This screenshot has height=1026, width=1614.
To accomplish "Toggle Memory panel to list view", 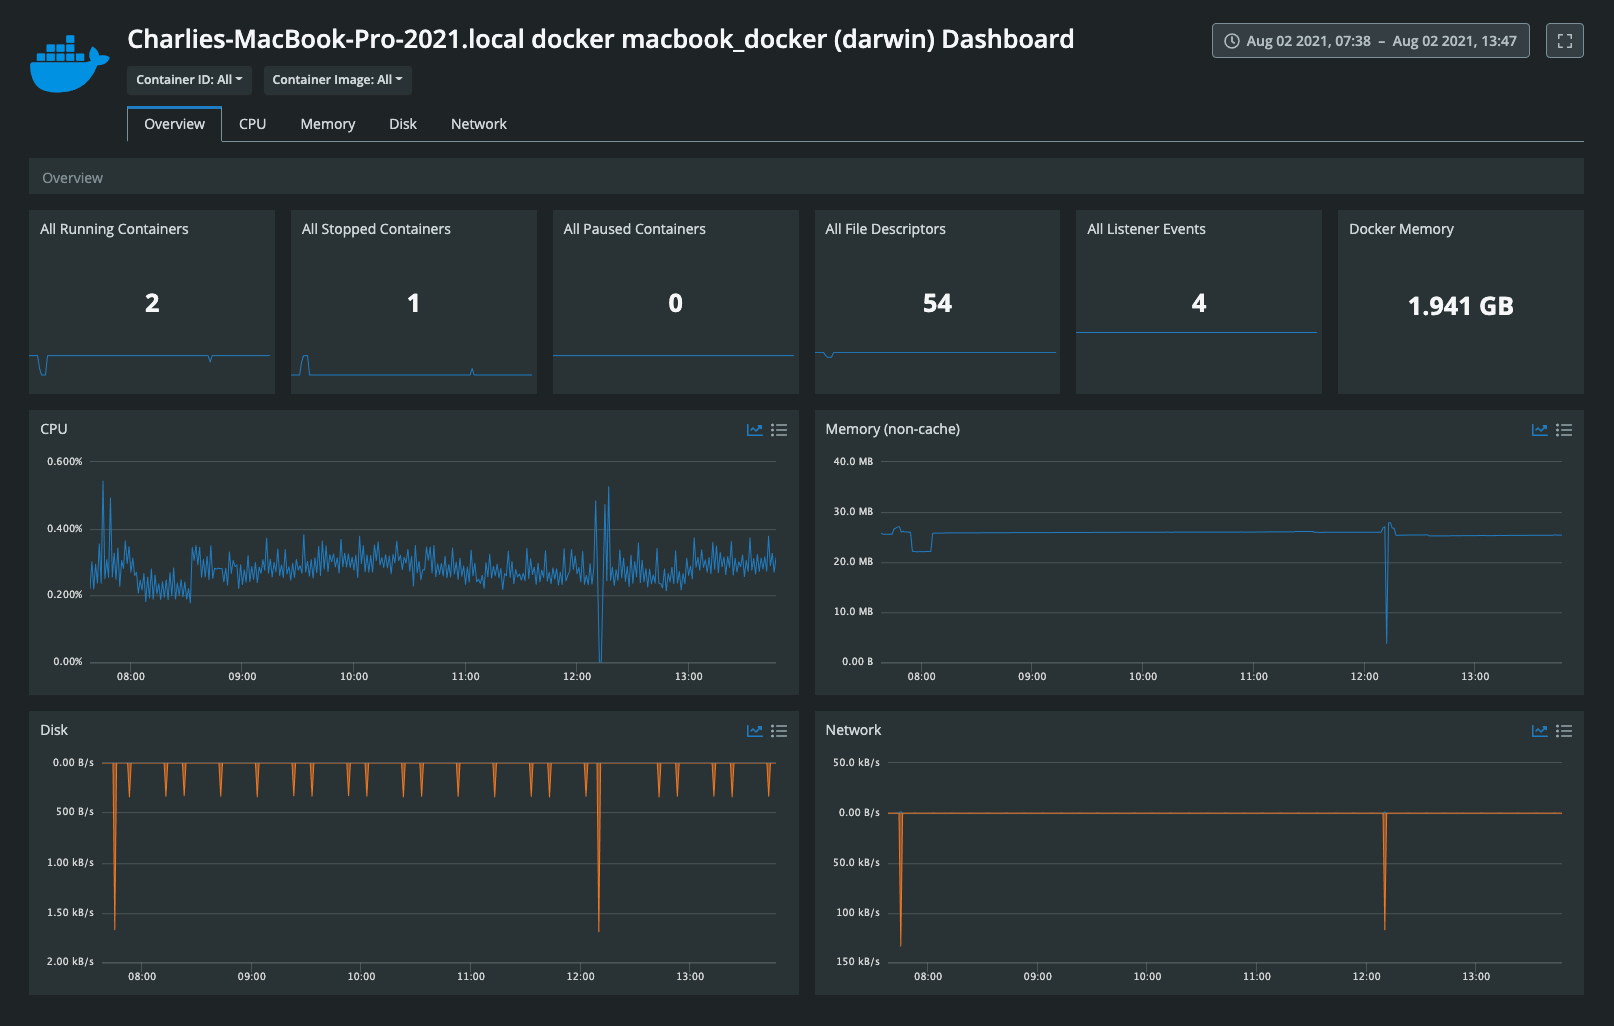I will pyautogui.click(x=1564, y=429).
